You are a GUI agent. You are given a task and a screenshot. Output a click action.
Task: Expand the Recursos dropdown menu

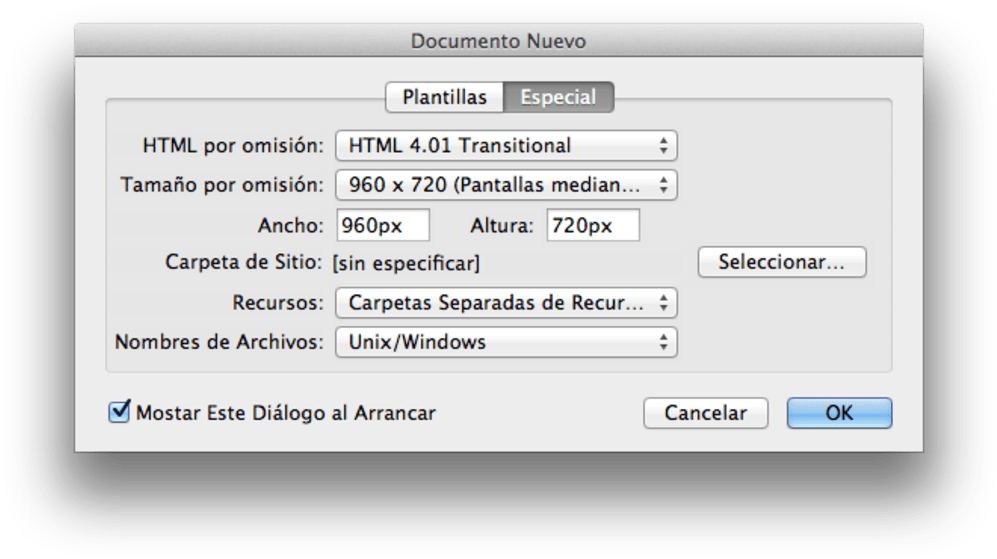click(x=506, y=303)
